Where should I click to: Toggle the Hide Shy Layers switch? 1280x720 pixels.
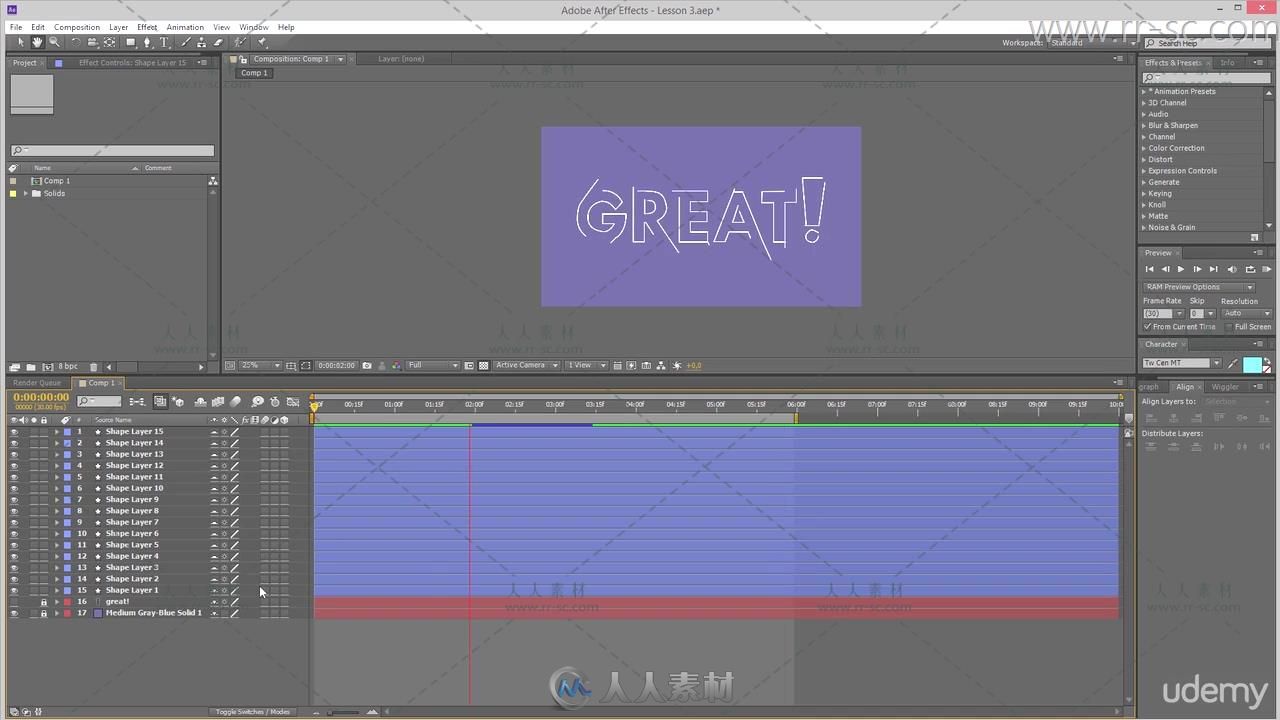200,401
